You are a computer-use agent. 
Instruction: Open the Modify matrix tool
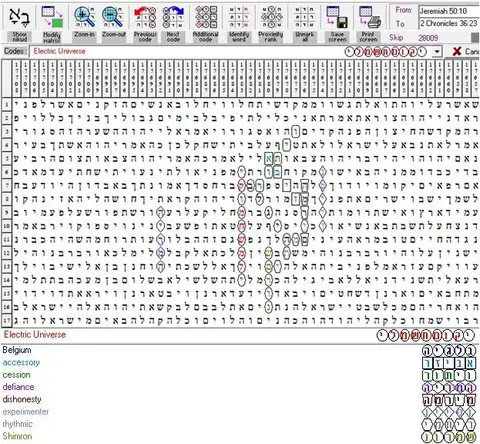tap(52, 17)
